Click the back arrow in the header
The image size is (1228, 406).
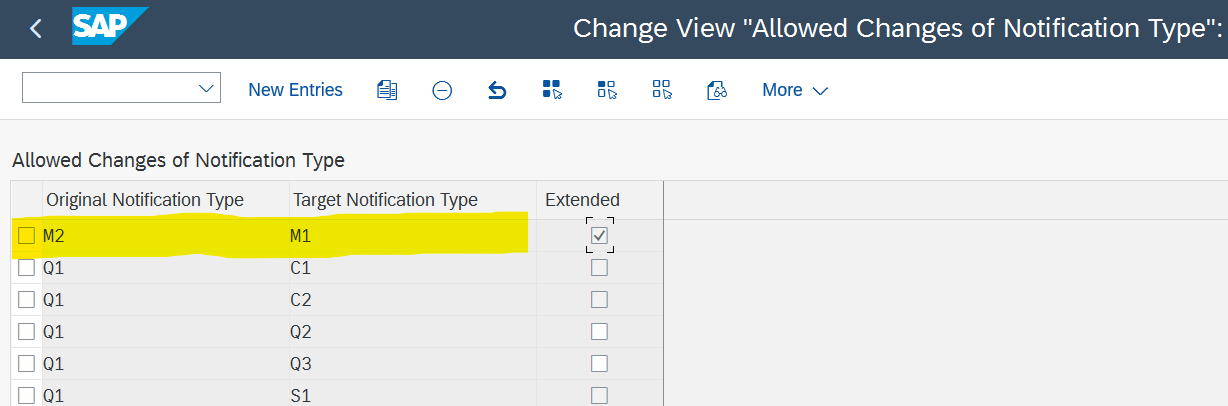coord(36,29)
